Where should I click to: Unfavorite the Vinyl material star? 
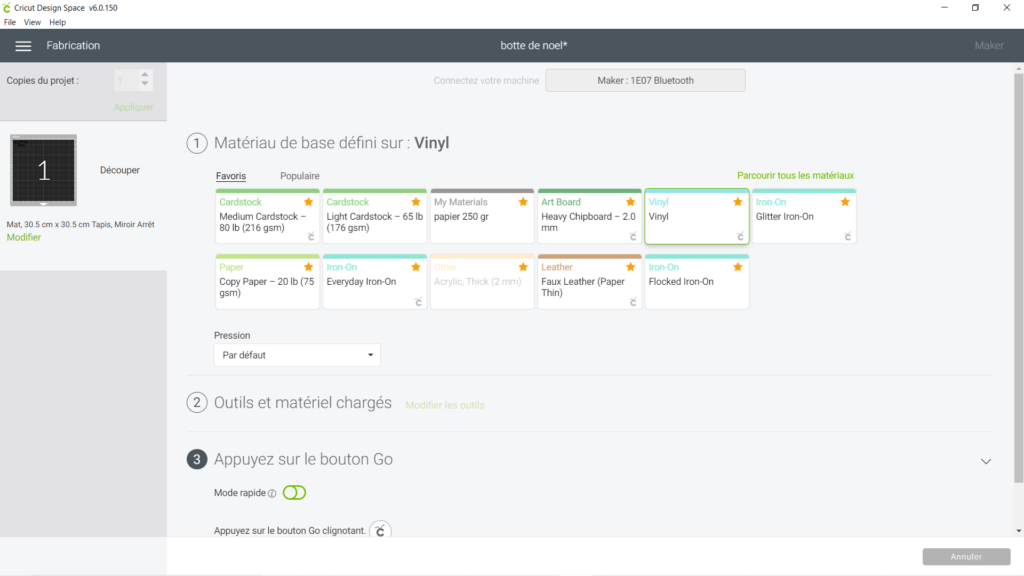[x=737, y=202]
